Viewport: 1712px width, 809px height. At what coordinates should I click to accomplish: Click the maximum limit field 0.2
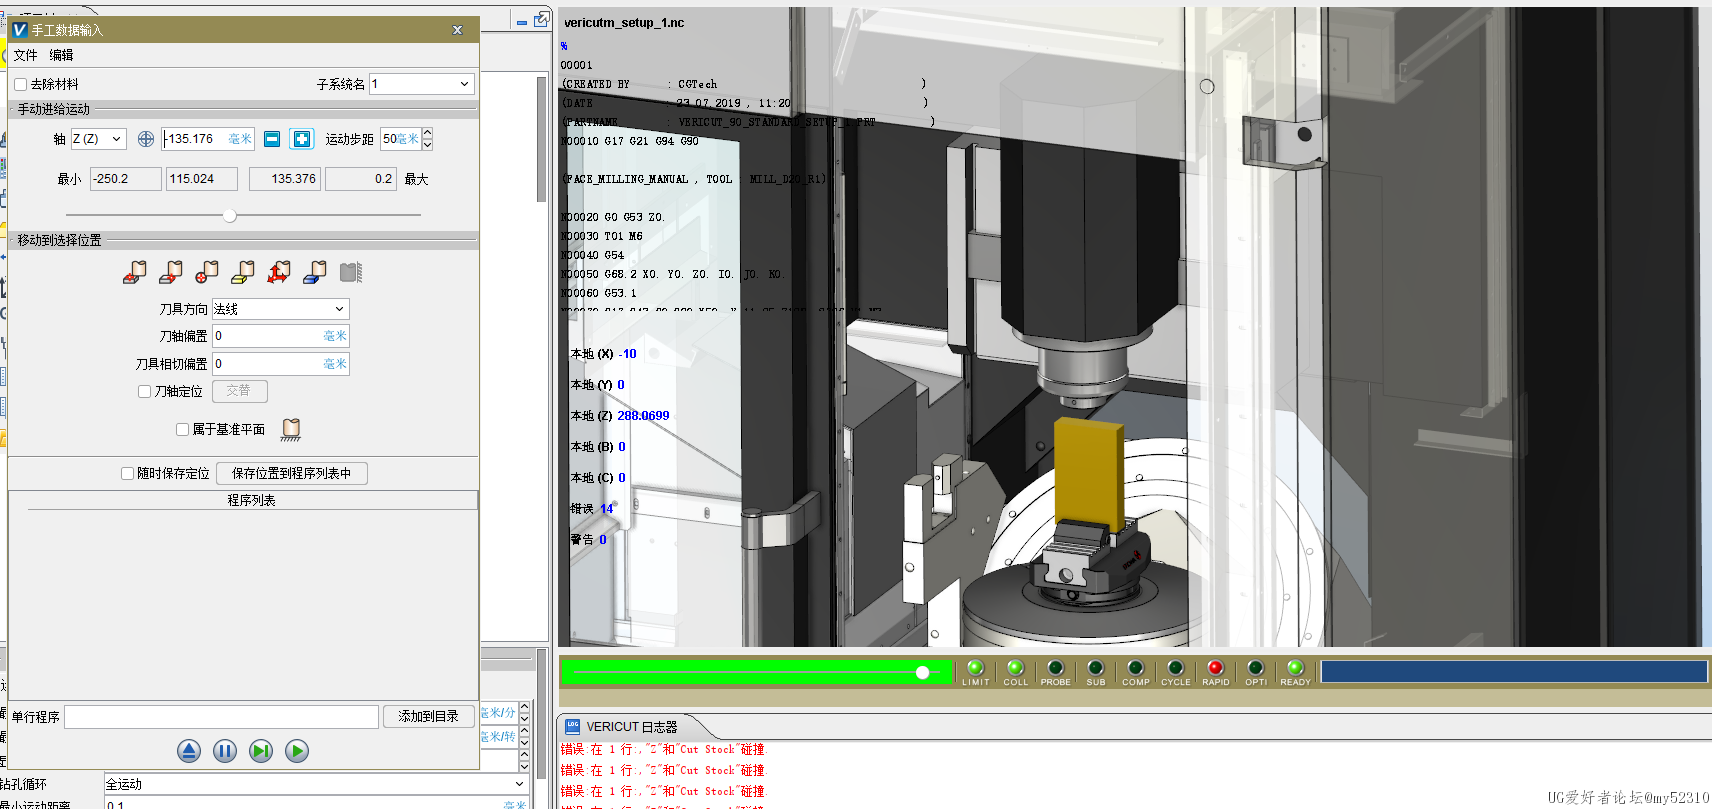361,179
